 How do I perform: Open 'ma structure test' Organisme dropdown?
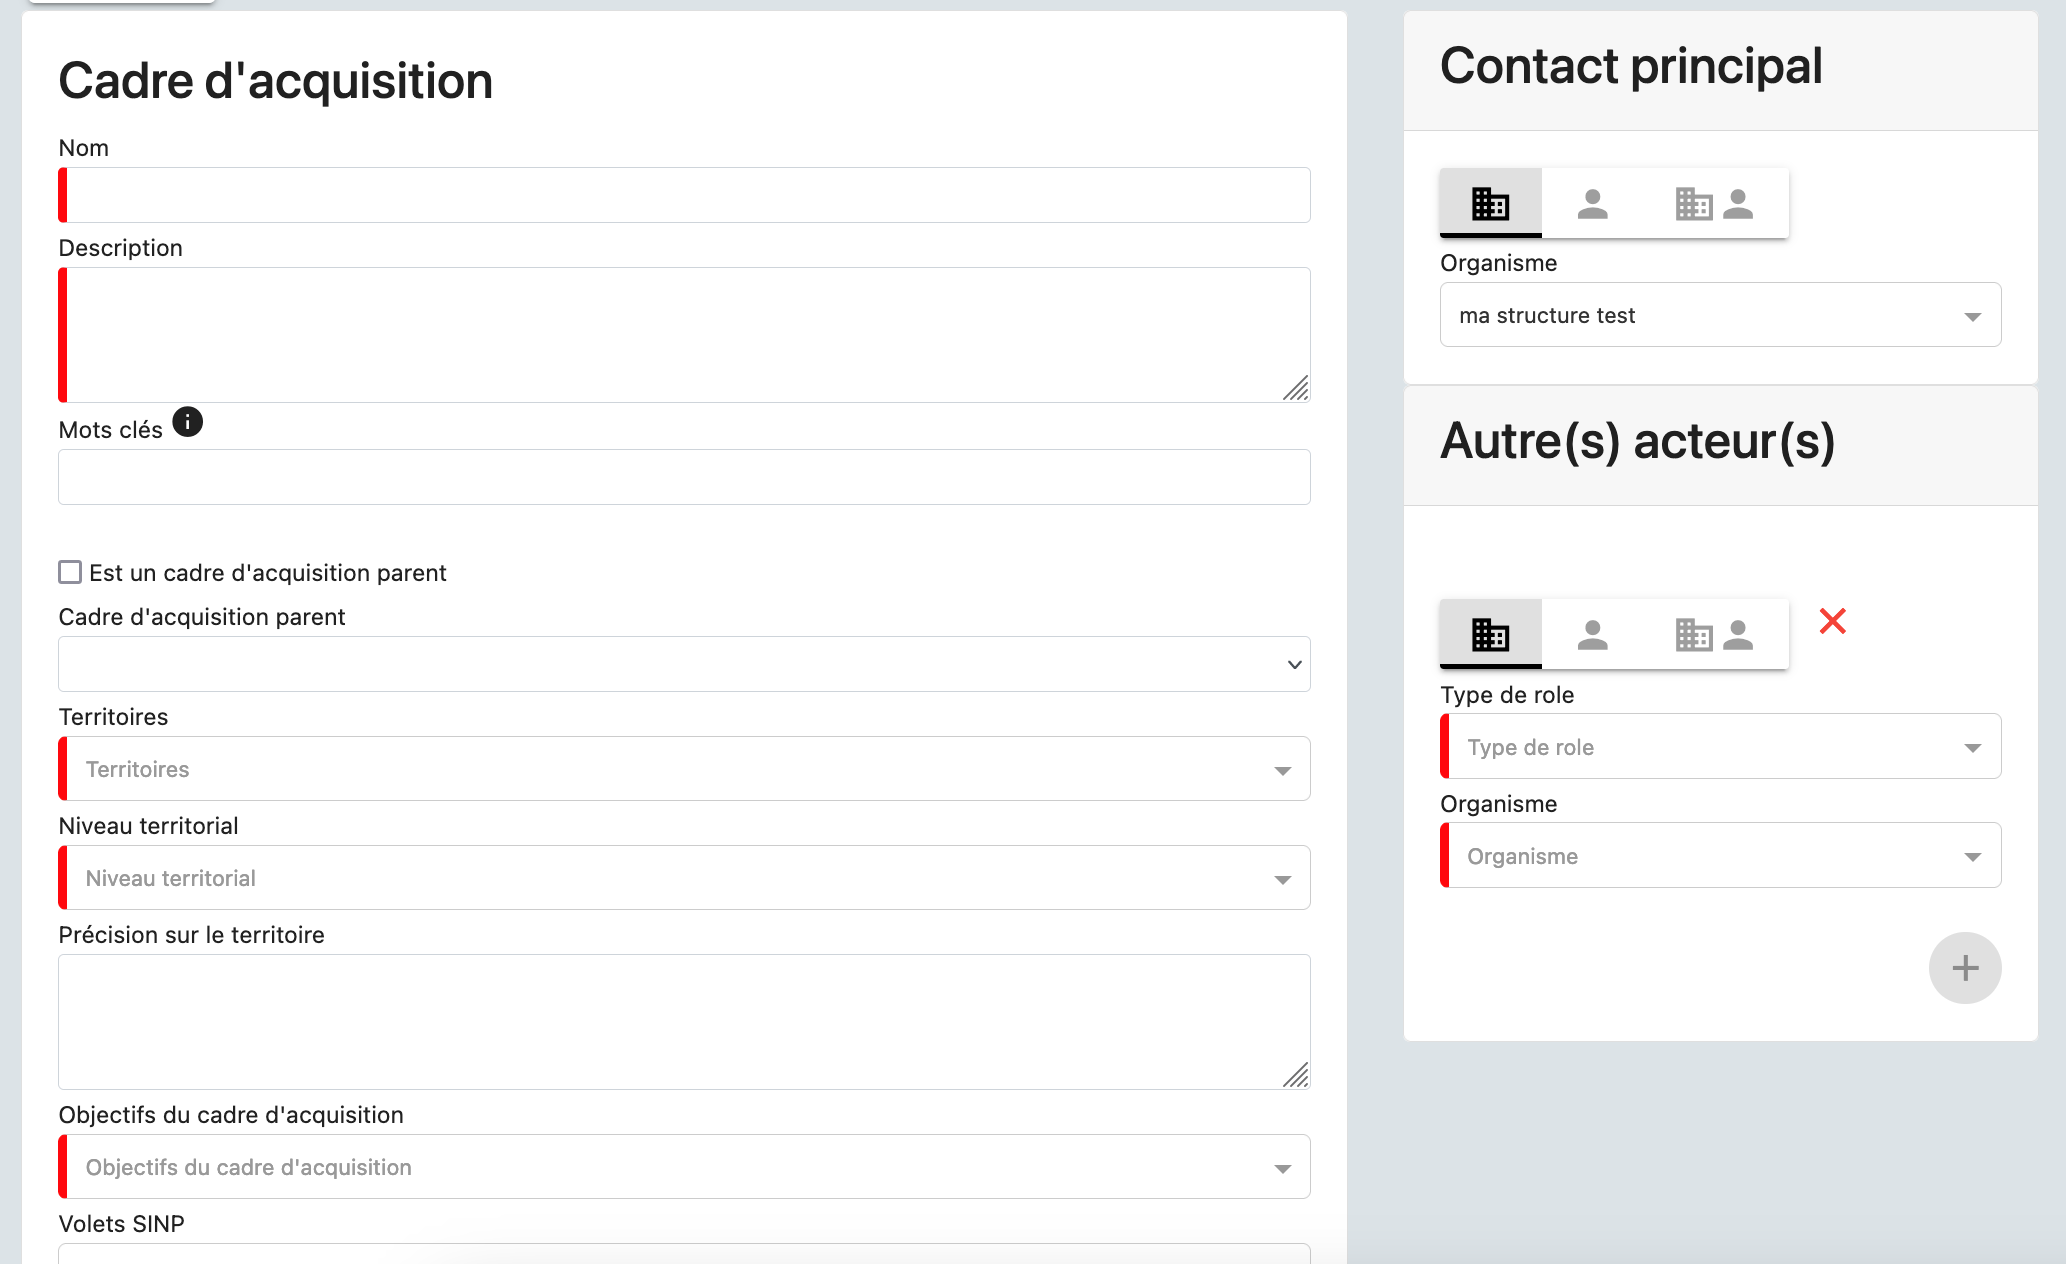point(1720,315)
